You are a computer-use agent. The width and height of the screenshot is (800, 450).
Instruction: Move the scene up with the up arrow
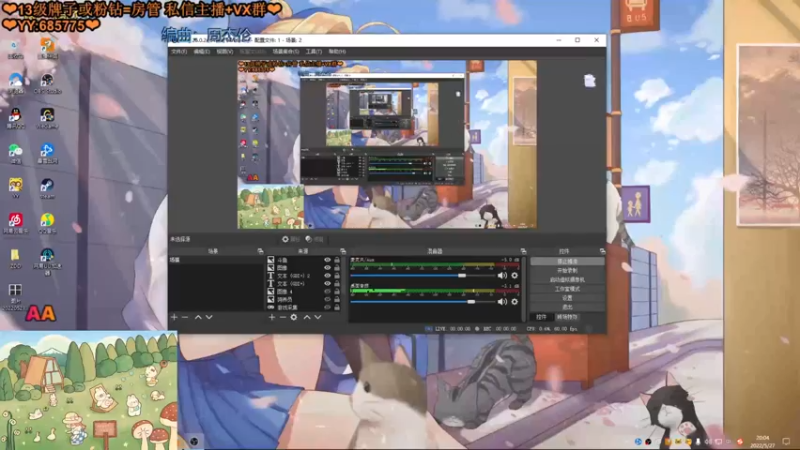(x=198, y=317)
